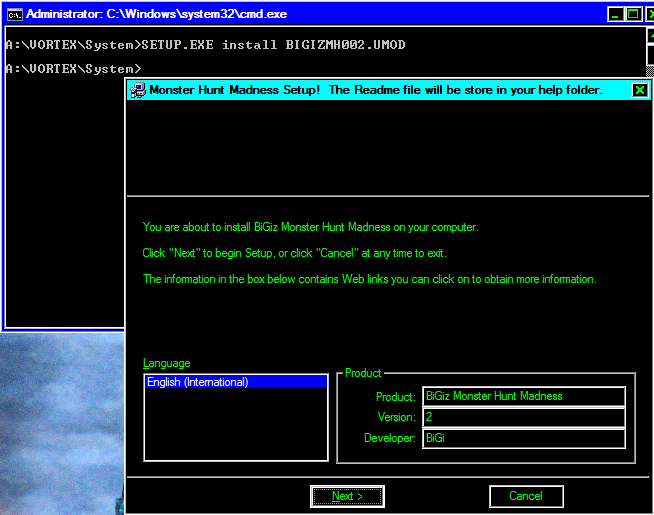
Task: Click the Product group box heading
Action: (363, 373)
